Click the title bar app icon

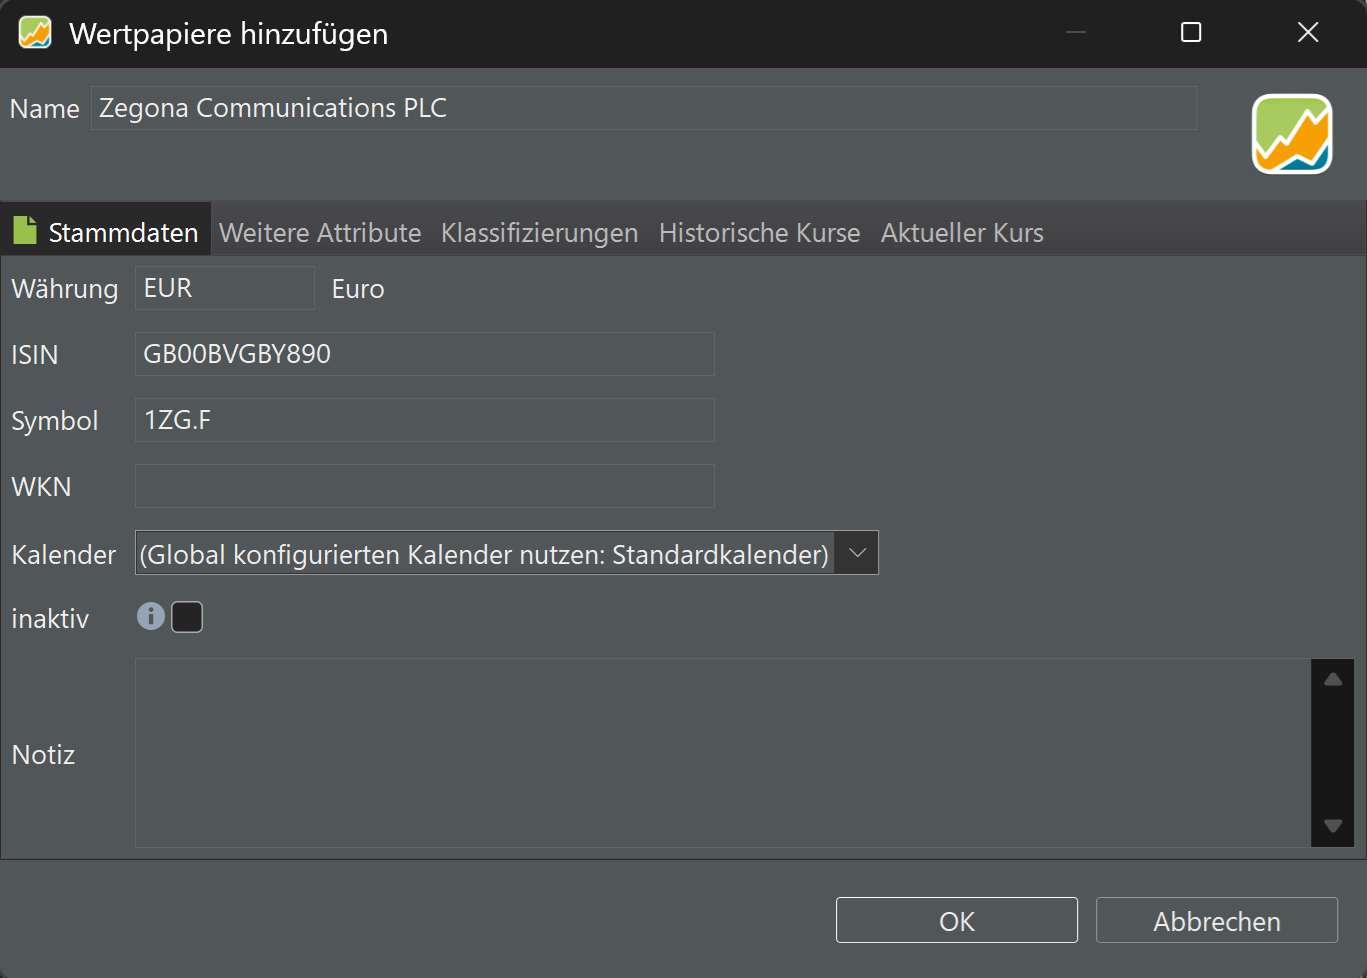(x=35, y=33)
